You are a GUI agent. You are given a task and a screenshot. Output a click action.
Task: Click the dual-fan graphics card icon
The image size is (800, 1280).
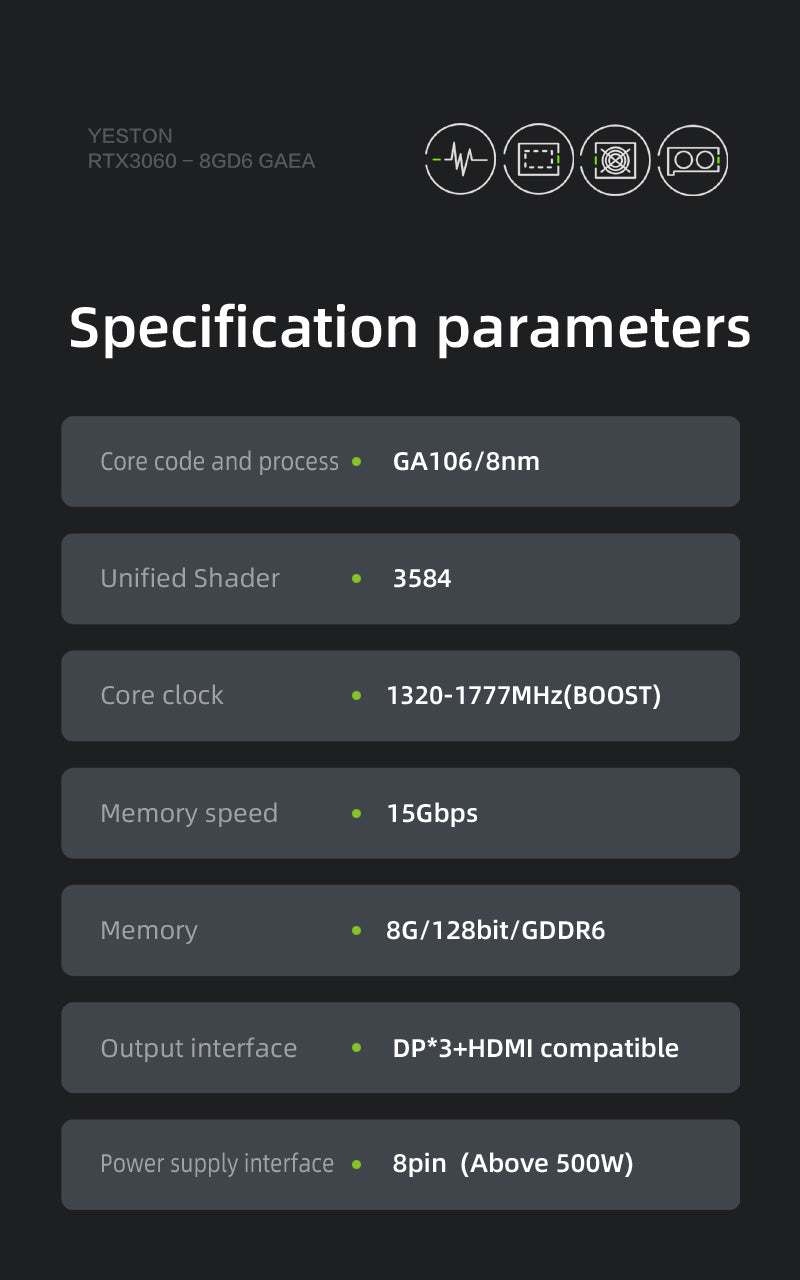tap(692, 159)
